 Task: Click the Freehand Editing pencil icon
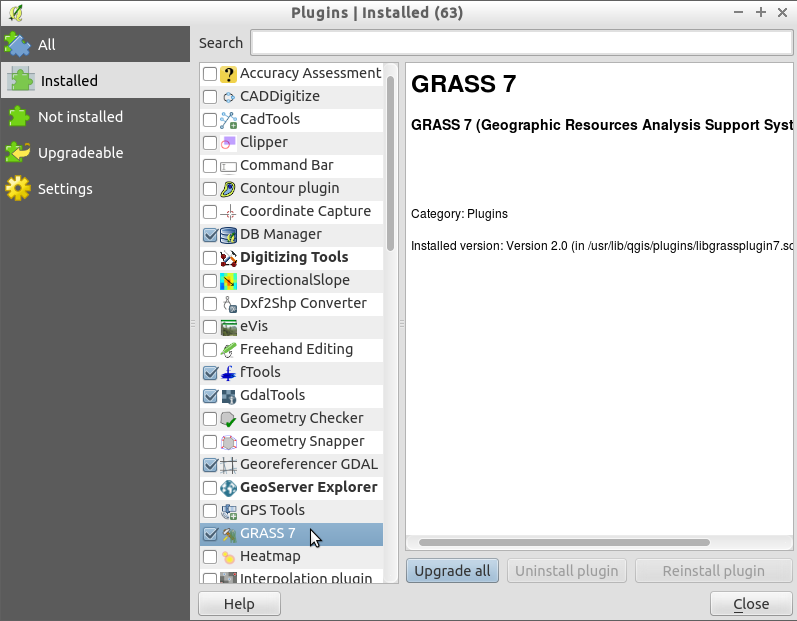[229, 350]
